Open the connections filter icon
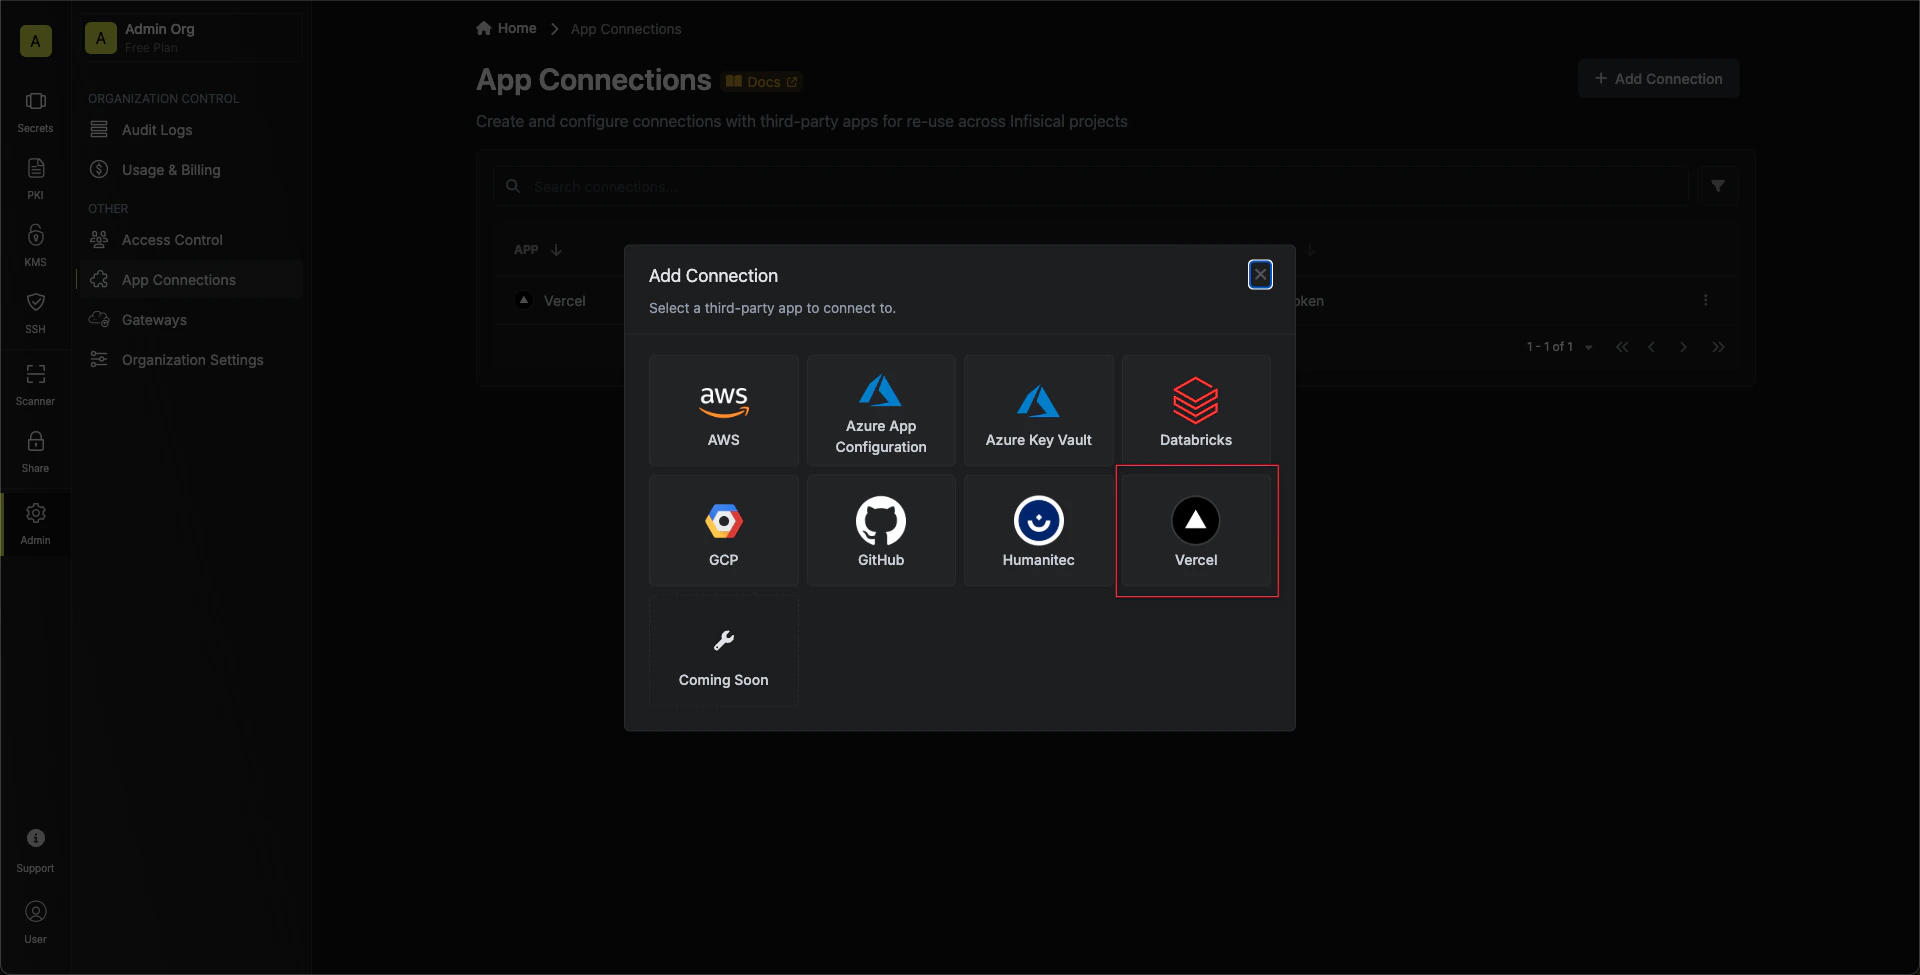This screenshot has width=1920, height=975. (1717, 186)
